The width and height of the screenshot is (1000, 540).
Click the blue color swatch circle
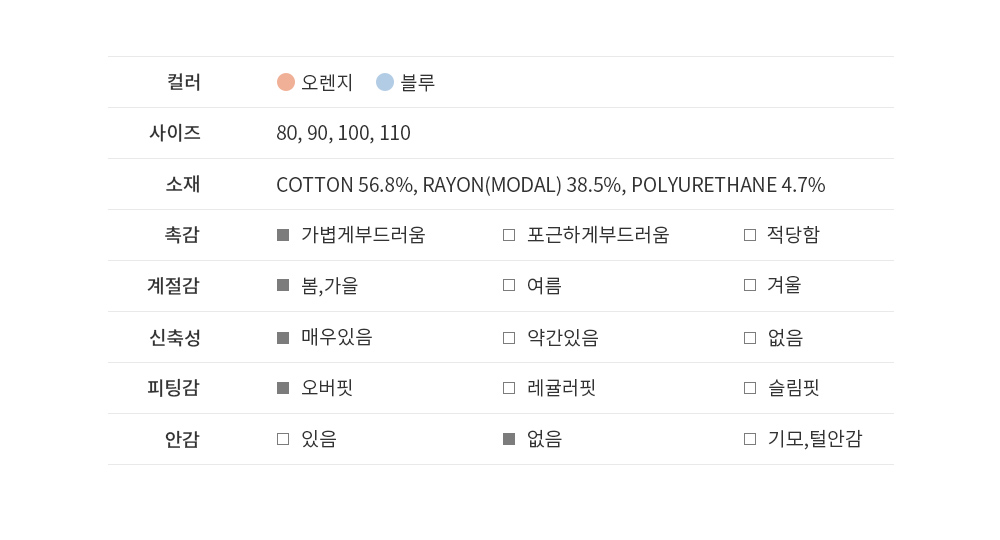tap(385, 82)
